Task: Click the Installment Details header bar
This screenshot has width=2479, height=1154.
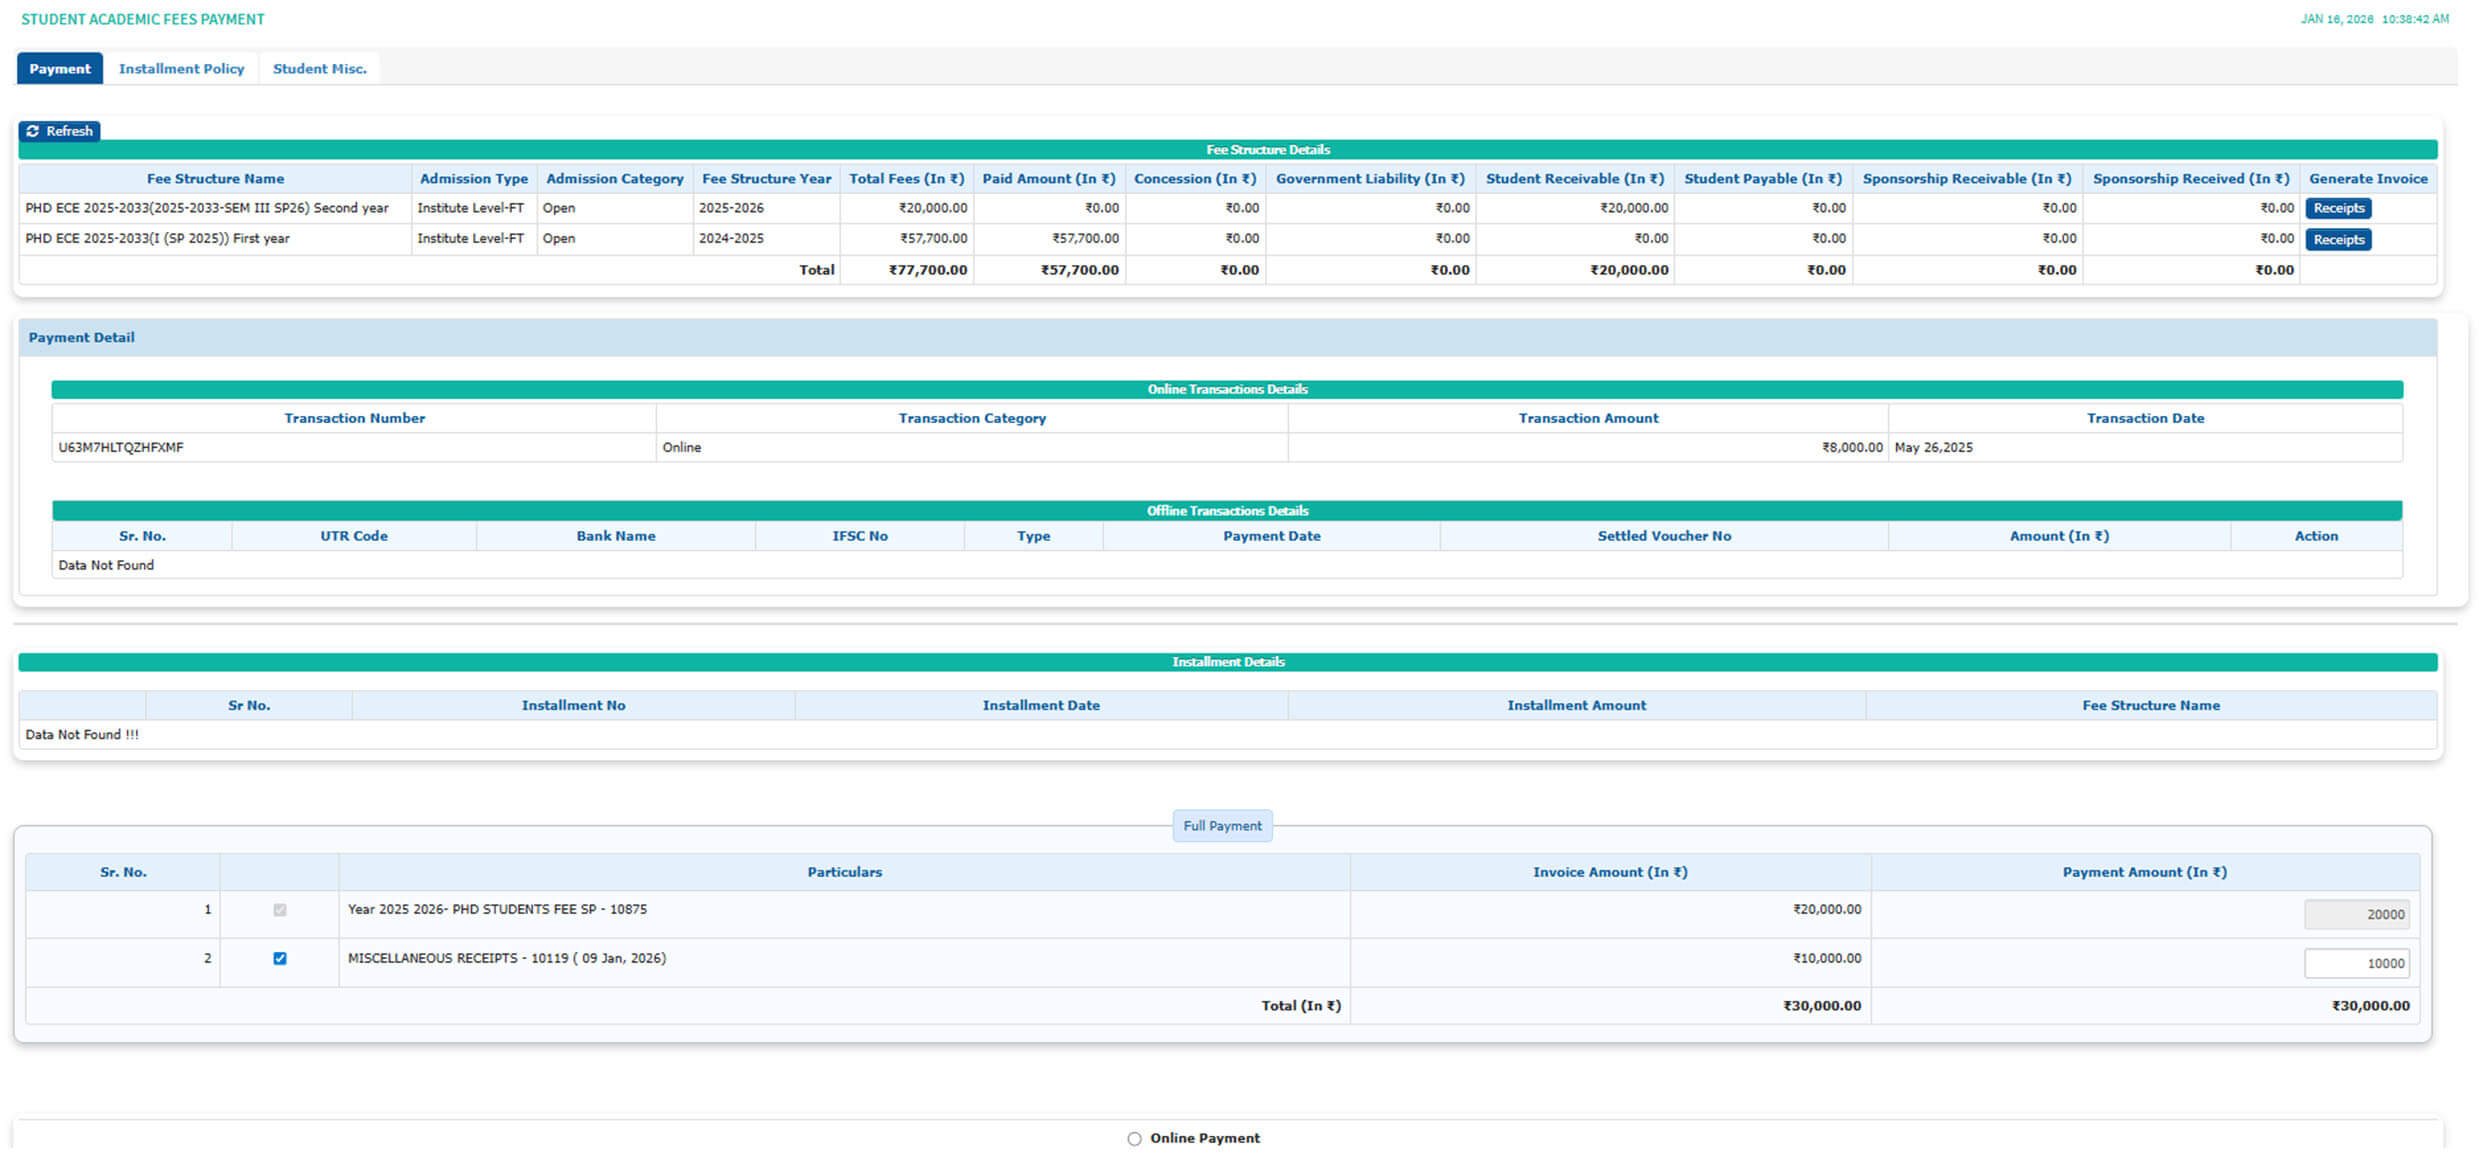Action: [x=1227, y=661]
